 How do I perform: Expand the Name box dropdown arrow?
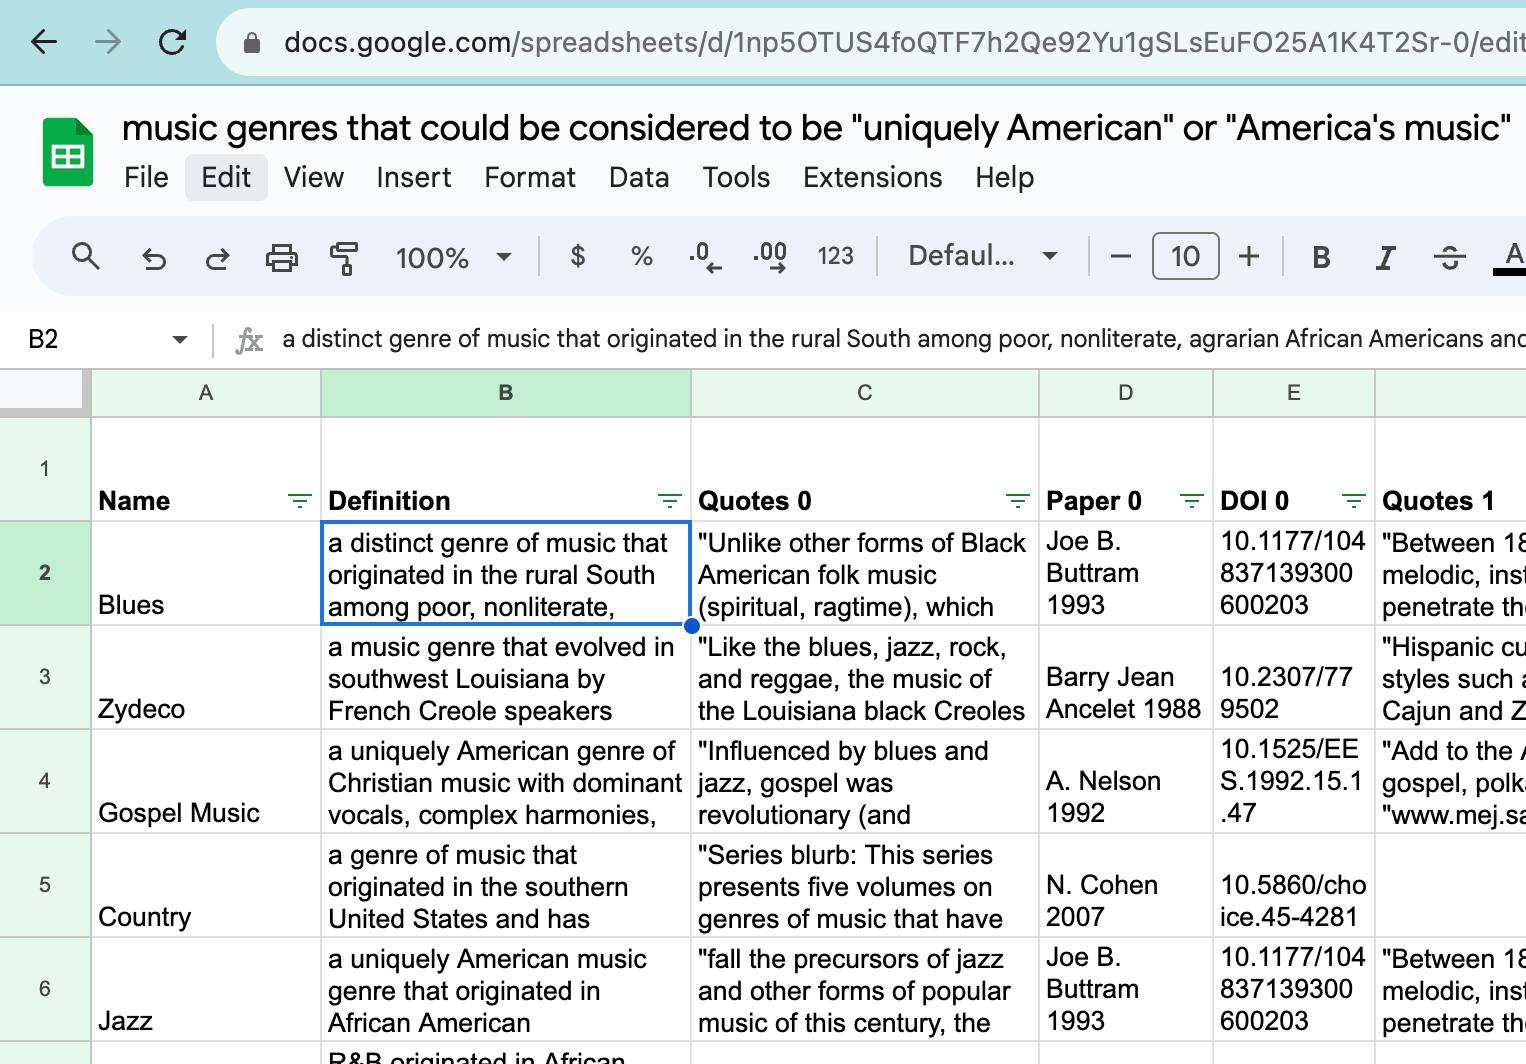[x=179, y=340]
